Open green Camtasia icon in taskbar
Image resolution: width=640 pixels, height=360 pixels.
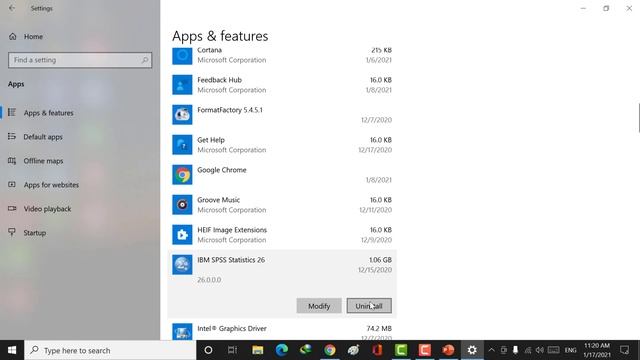[401, 350]
